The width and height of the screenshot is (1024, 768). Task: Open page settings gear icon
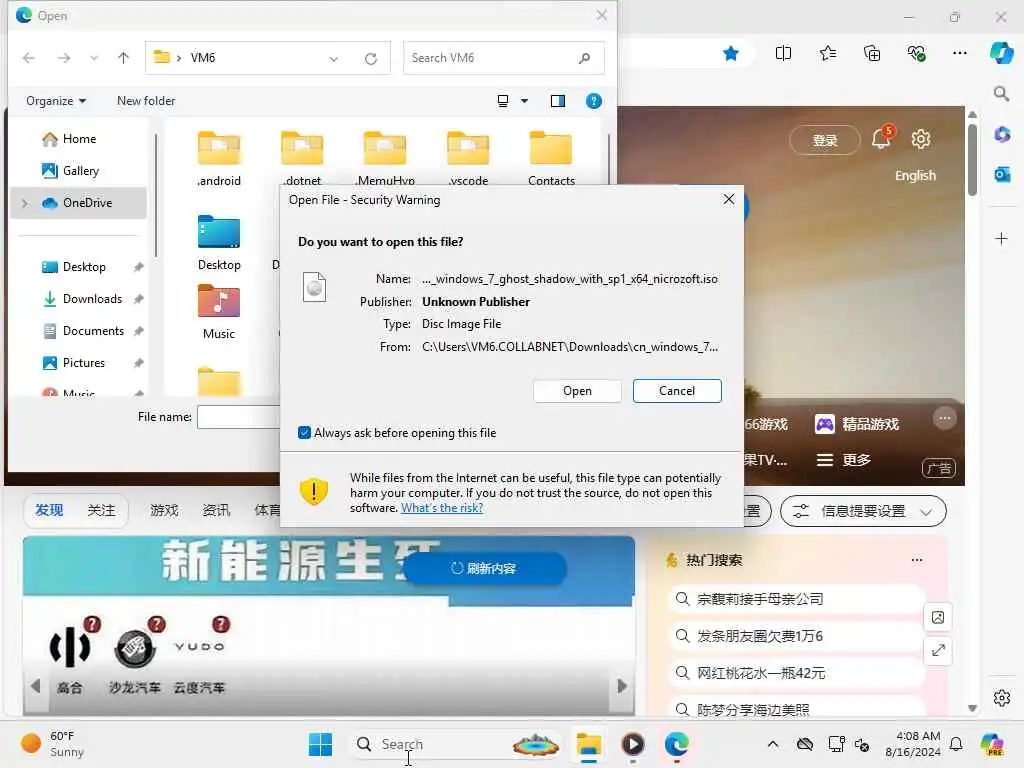point(921,139)
